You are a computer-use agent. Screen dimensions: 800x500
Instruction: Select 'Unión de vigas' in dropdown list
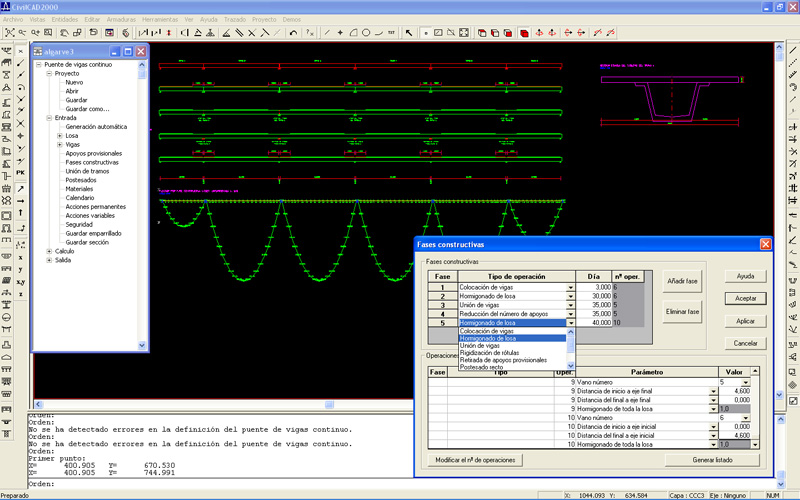(x=480, y=346)
